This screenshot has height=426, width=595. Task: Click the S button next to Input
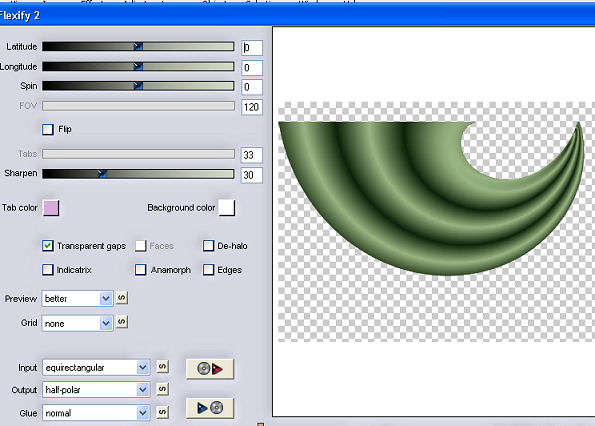coord(162,366)
